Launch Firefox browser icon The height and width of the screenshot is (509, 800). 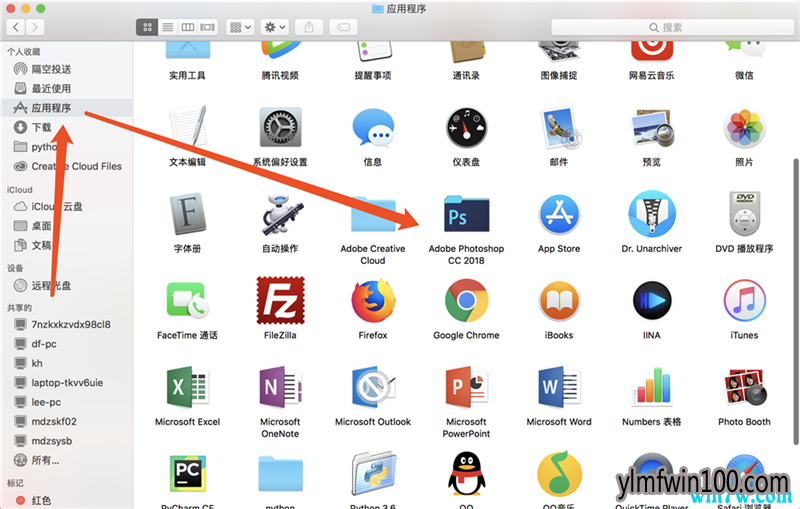(373, 301)
